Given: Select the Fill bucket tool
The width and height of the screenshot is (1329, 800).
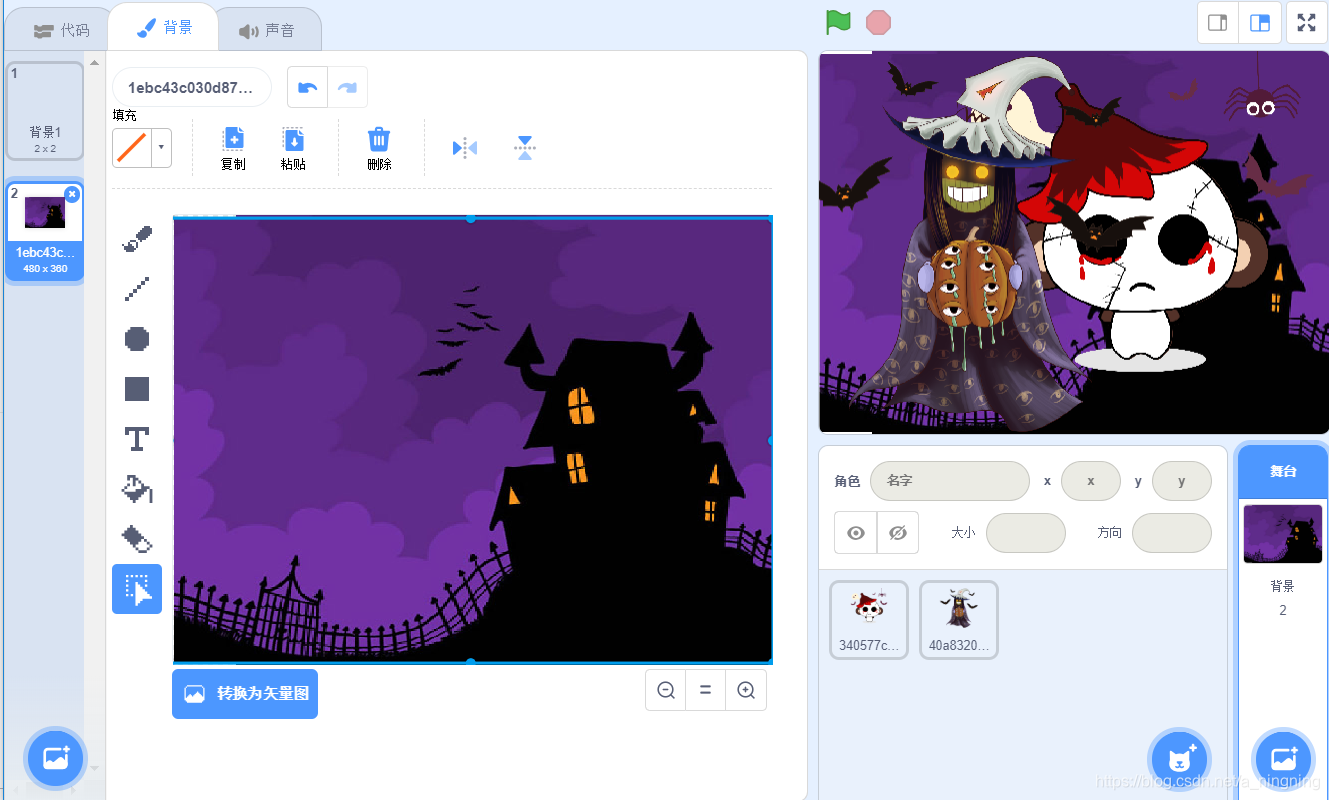Looking at the screenshot, I should [137, 489].
